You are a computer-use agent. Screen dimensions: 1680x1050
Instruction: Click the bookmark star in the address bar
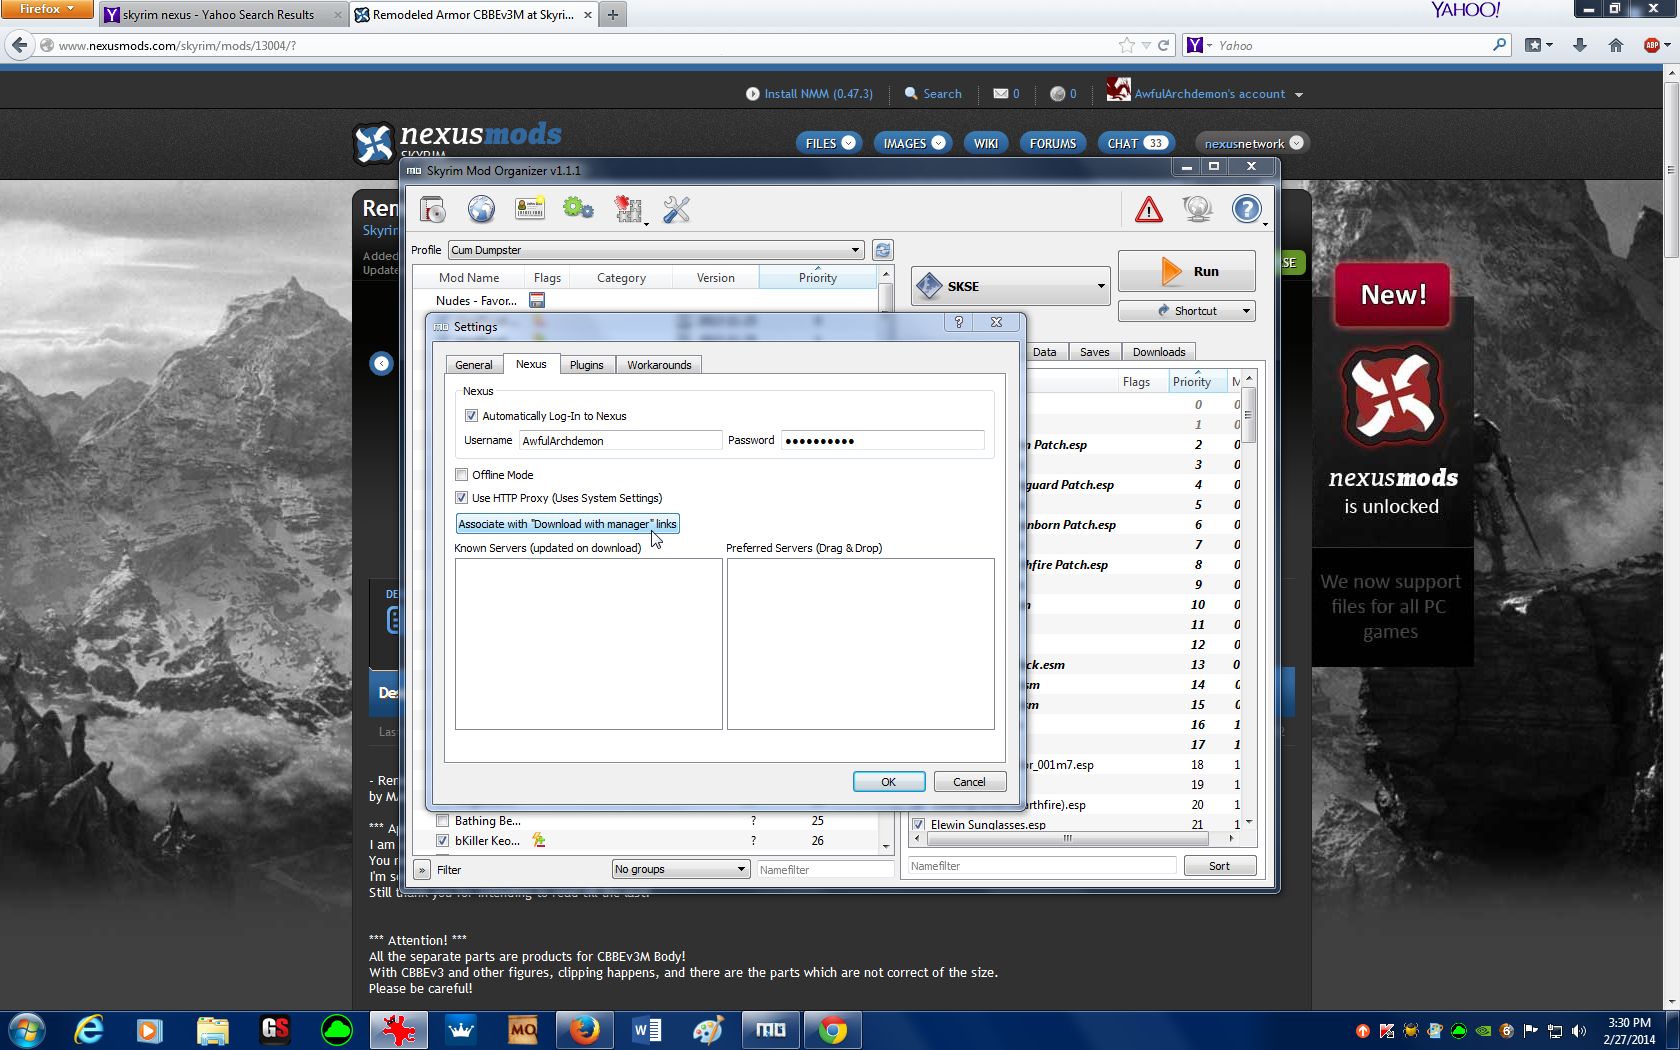click(1127, 45)
